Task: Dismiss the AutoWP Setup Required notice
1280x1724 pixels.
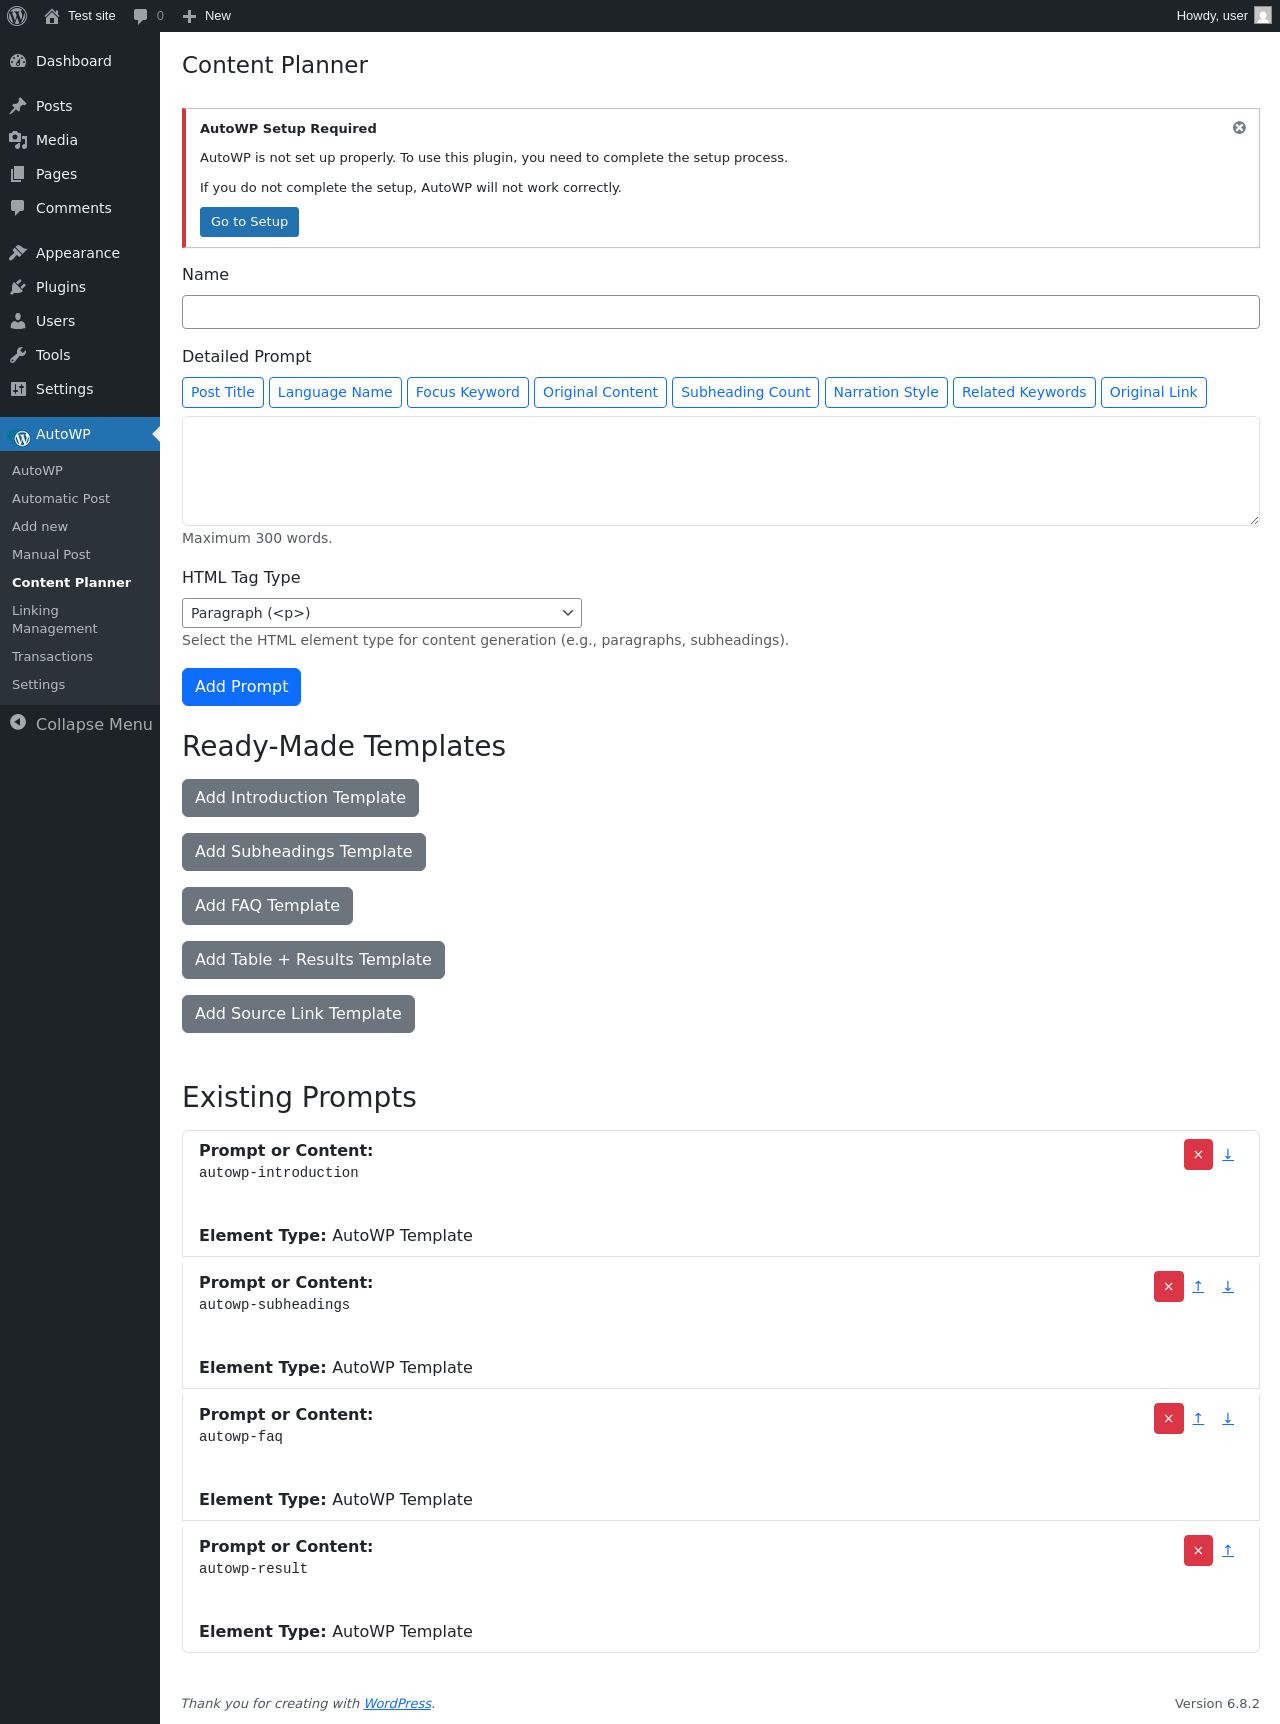Action: tap(1239, 128)
